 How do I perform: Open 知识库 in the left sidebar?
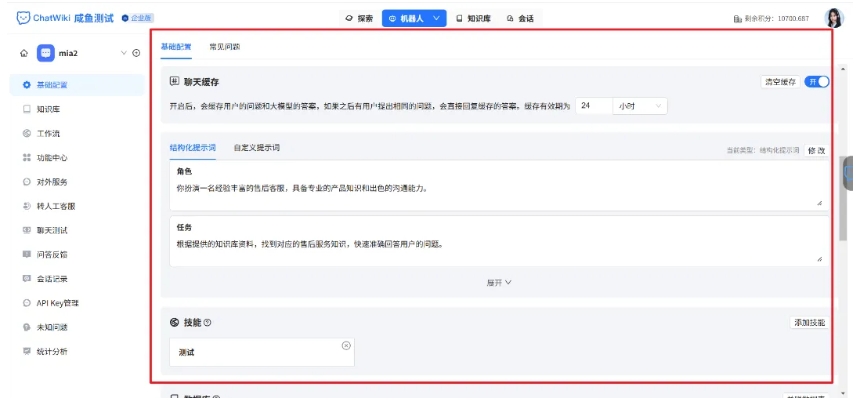[x=50, y=109]
